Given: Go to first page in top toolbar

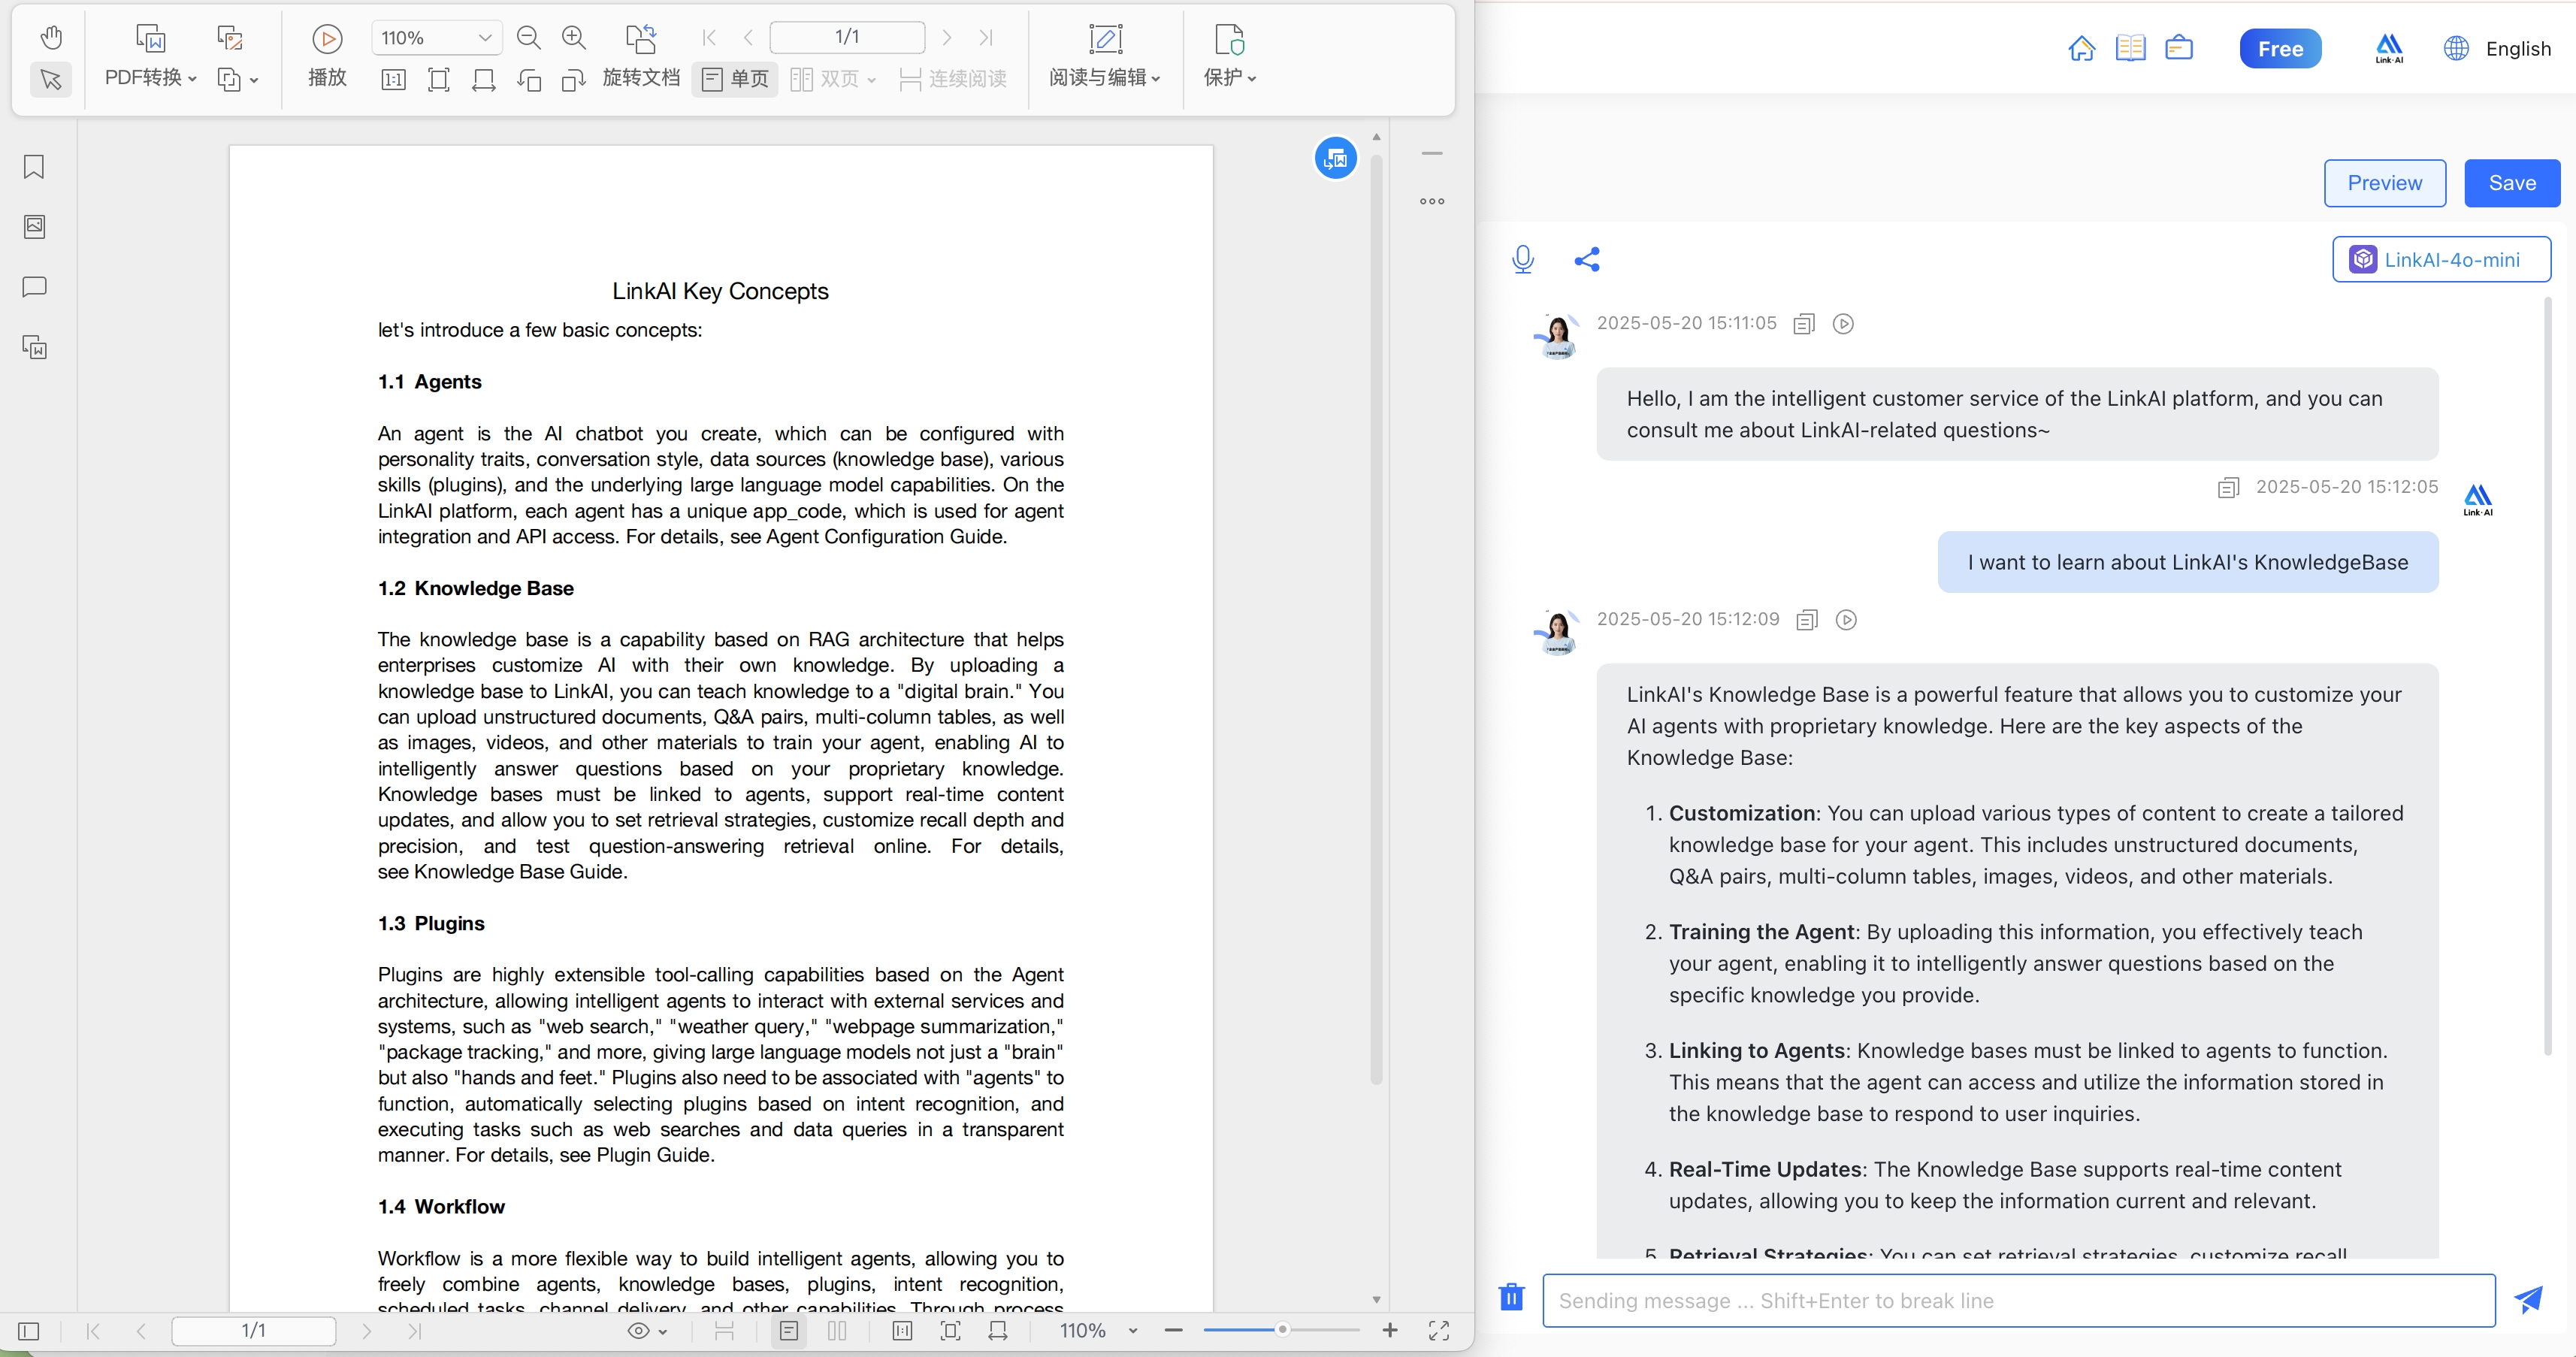Looking at the screenshot, I should point(709,38).
